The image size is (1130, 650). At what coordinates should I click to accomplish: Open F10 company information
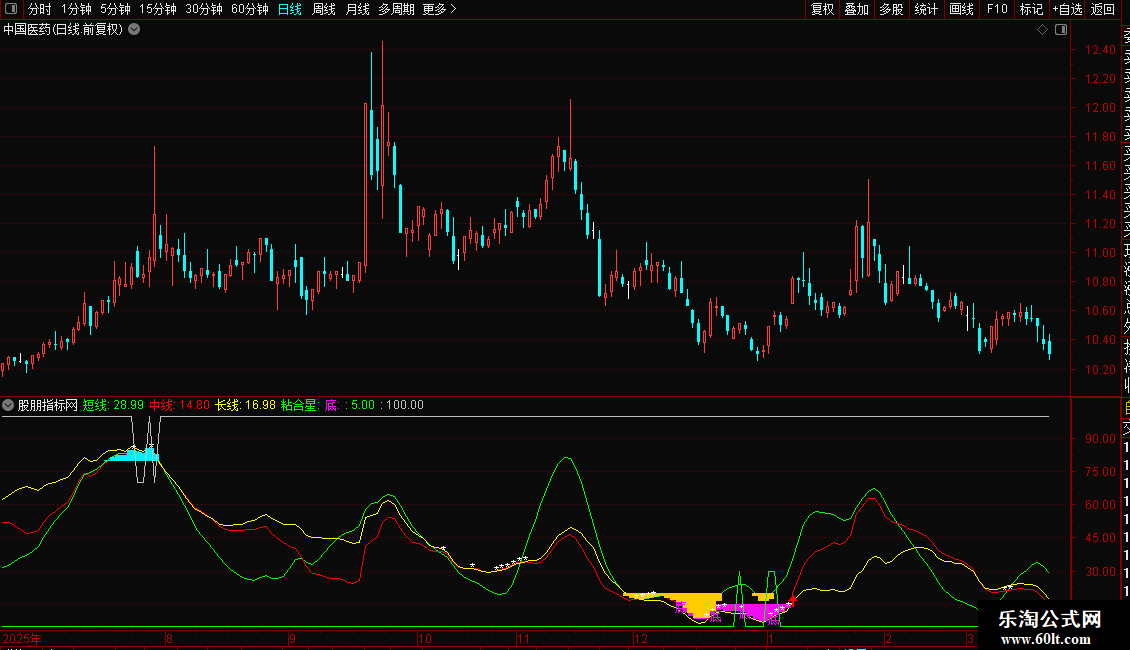pos(997,9)
